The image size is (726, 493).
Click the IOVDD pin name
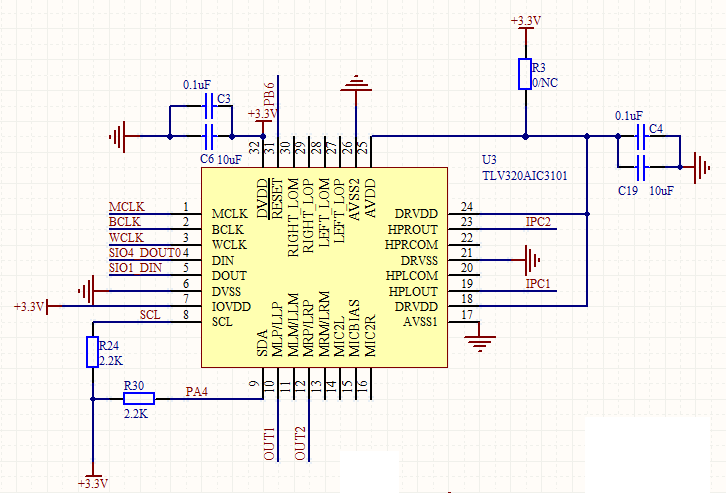click(231, 307)
